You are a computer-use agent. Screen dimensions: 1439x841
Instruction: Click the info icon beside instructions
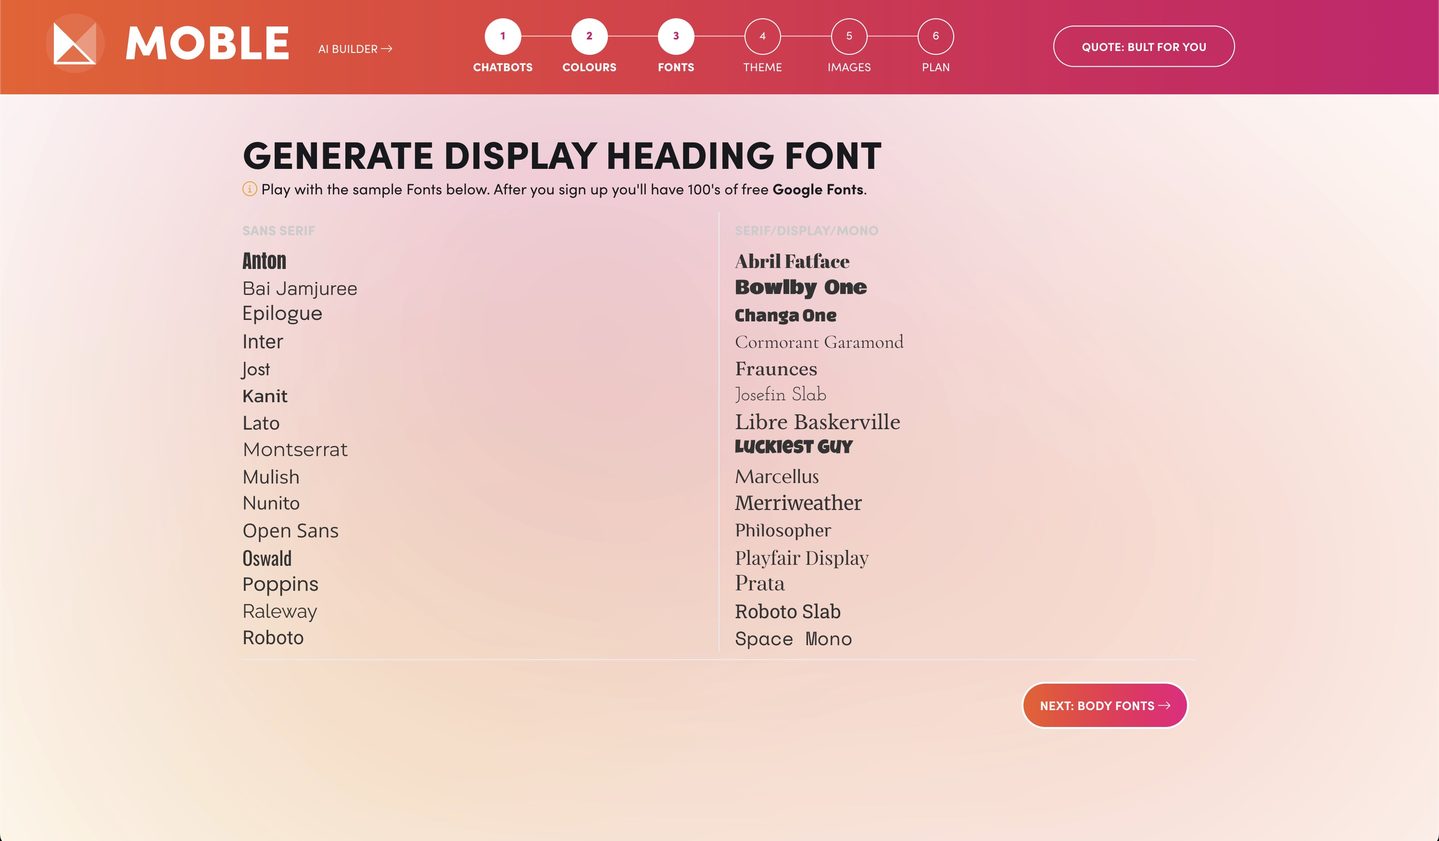250,189
